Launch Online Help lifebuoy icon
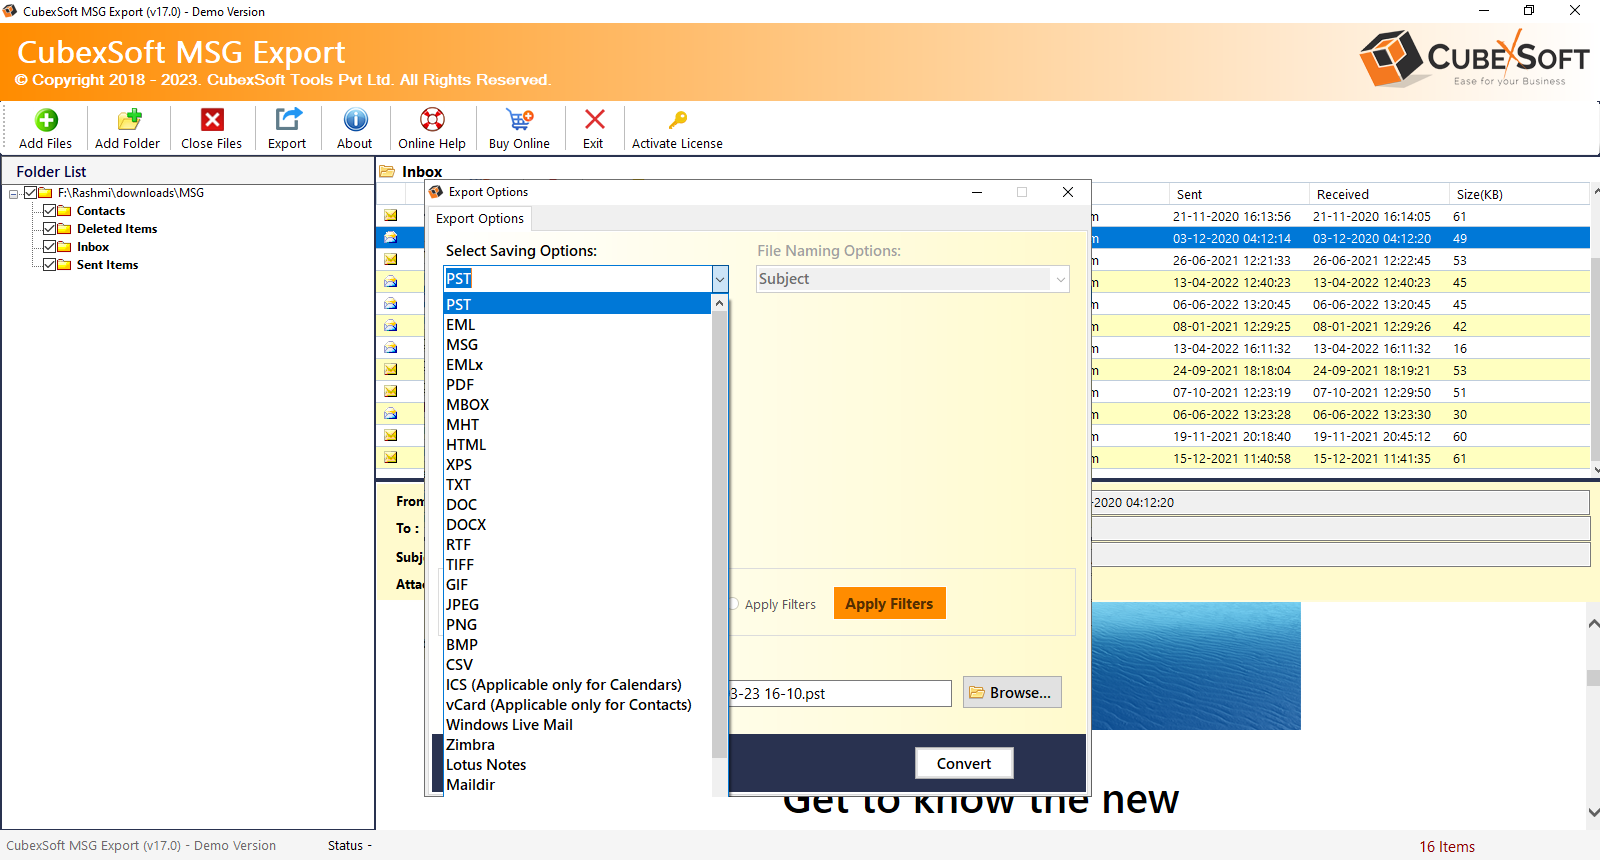Image resolution: width=1600 pixels, height=860 pixels. [x=432, y=121]
